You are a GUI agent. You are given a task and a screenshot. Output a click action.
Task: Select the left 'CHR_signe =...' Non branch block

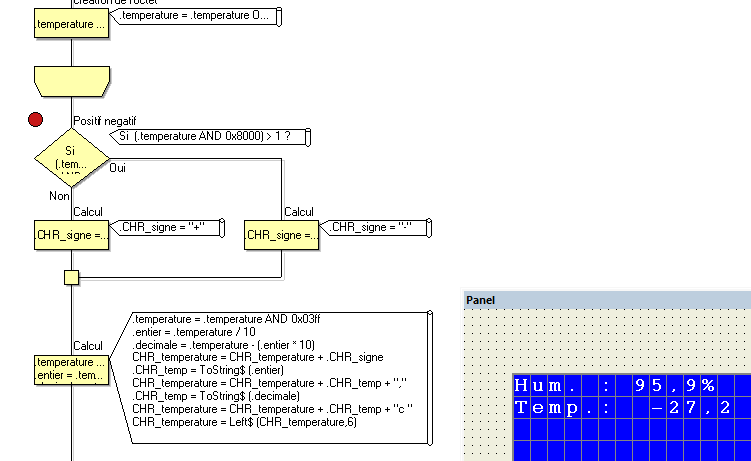pos(71,235)
